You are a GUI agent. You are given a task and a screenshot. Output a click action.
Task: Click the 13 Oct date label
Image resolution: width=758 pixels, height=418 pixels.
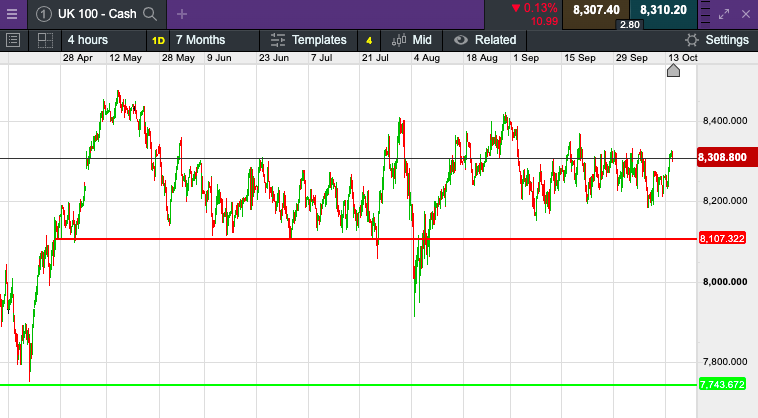683,58
